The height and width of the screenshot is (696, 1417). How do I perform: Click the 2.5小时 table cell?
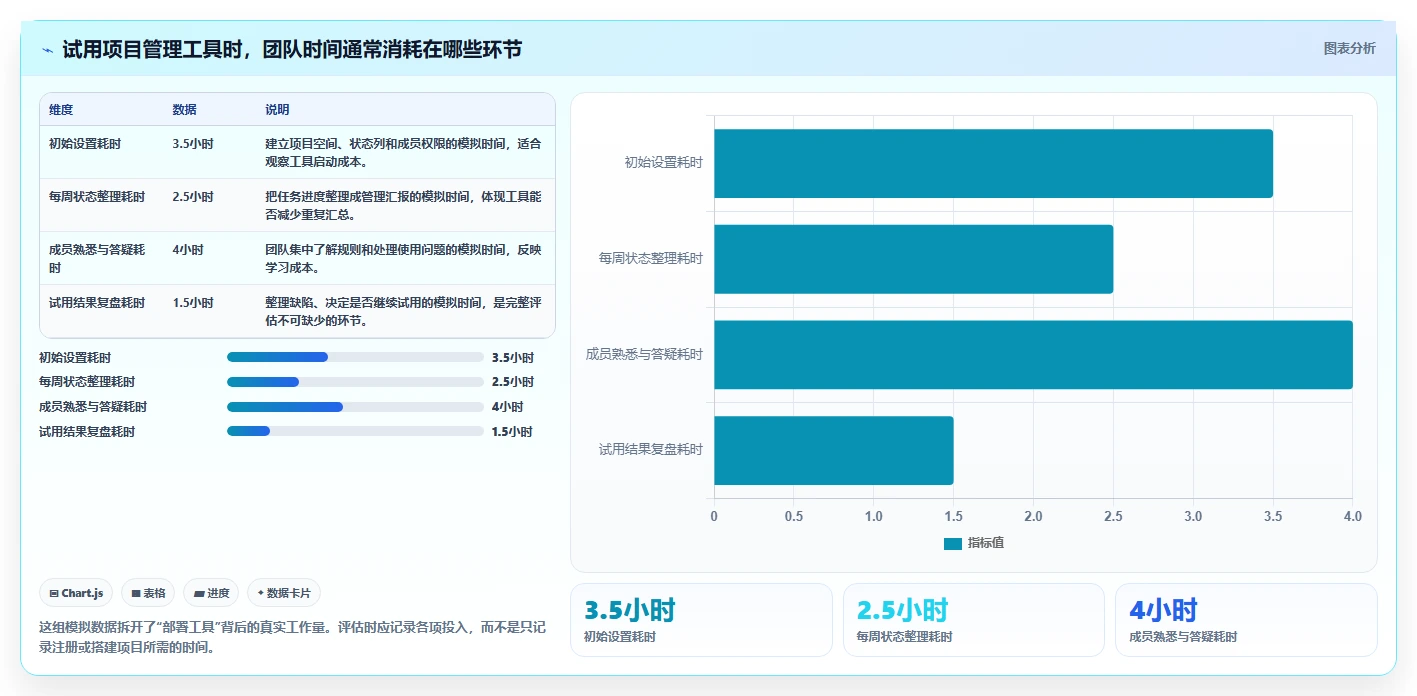click(x=193, y=197)
